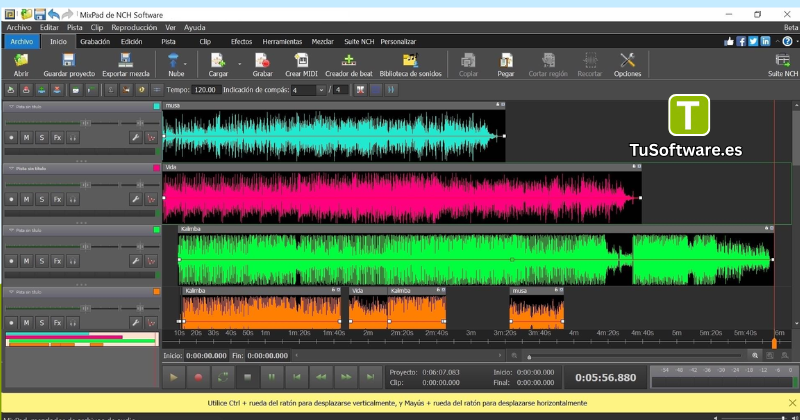Close the yellow tip bar
800x420 pixels.
click(x=792, y=403)
